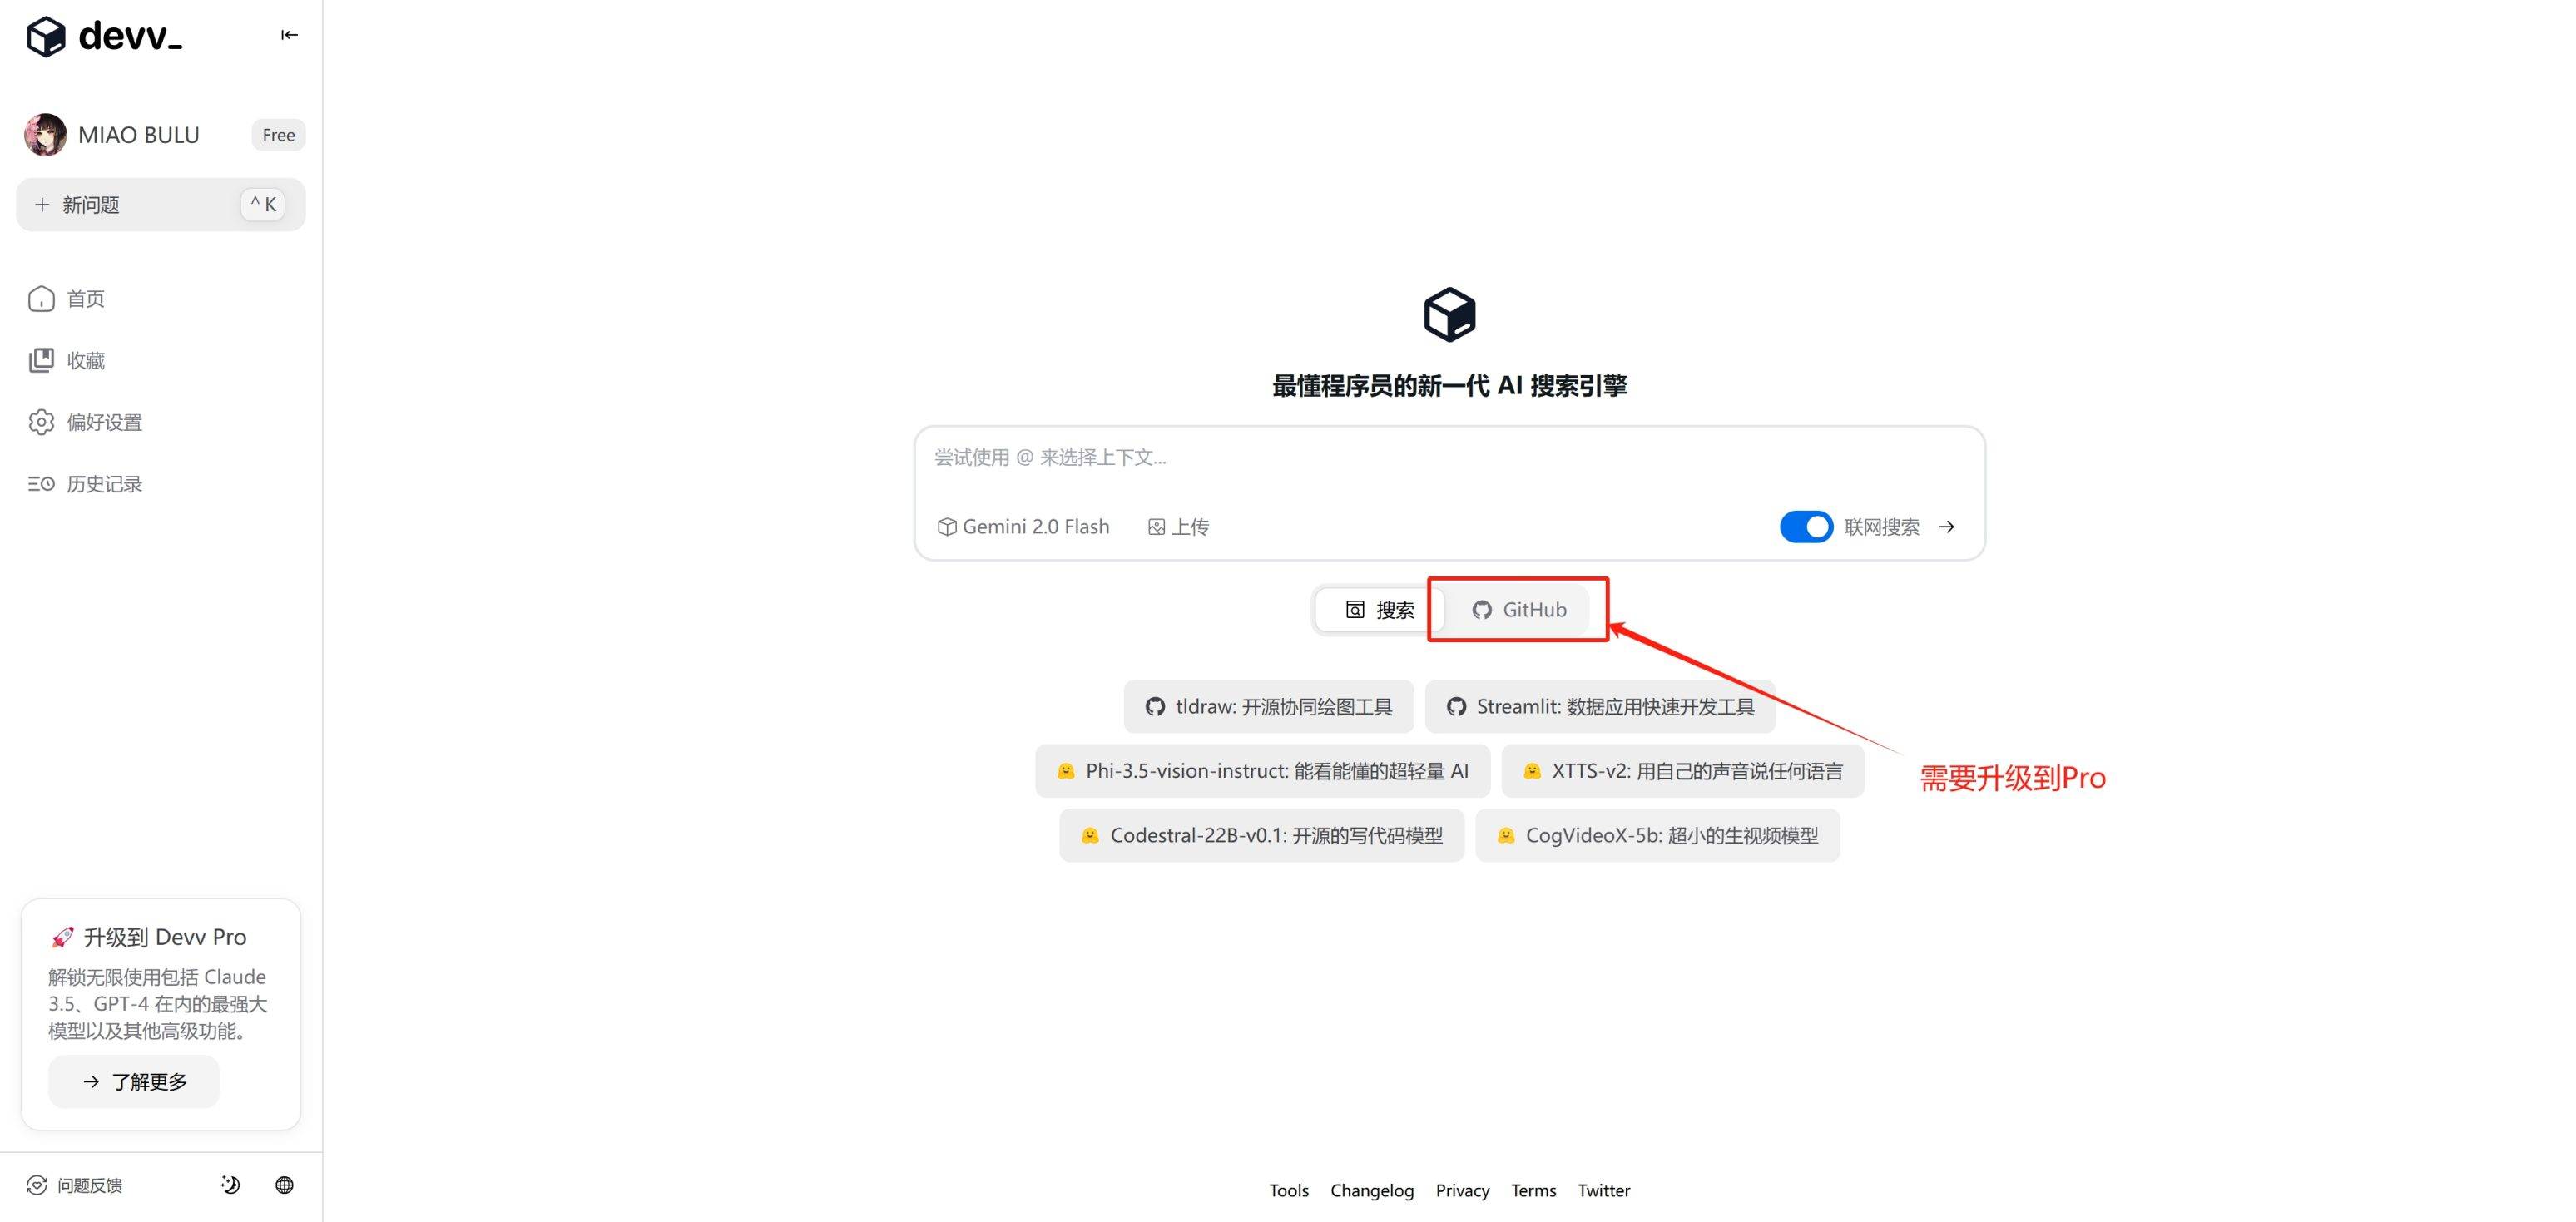Viewport: 2576px width, 1222px height.
Task: Click the 上传 upload image button
Action: (1178, 527)
